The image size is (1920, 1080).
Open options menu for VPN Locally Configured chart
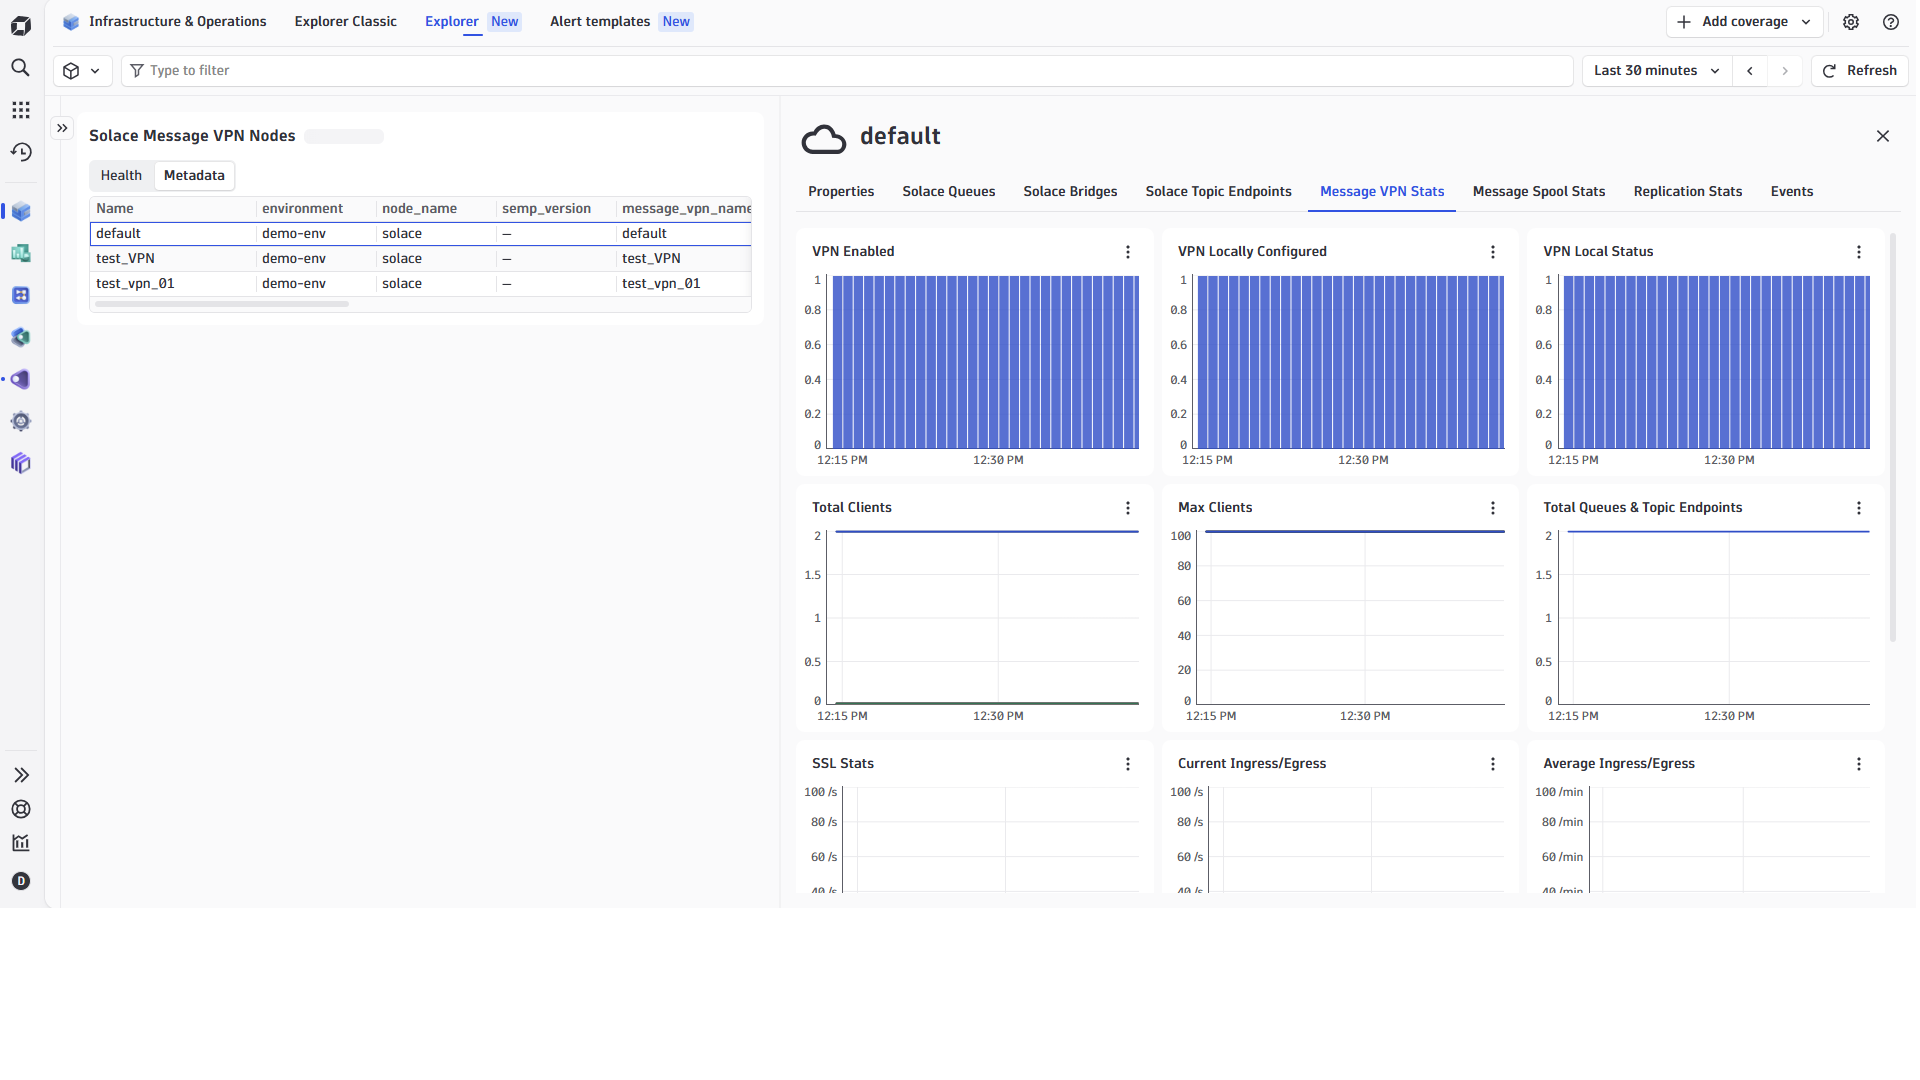1493,252
